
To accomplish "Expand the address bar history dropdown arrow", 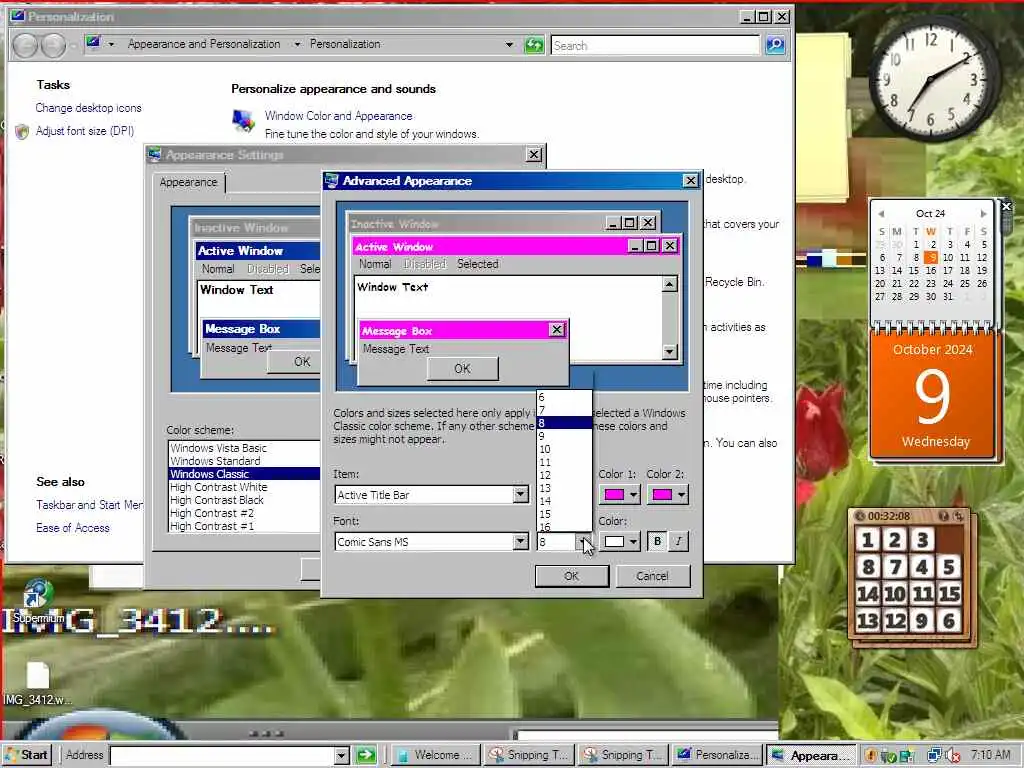I will [x=509, y=44].
